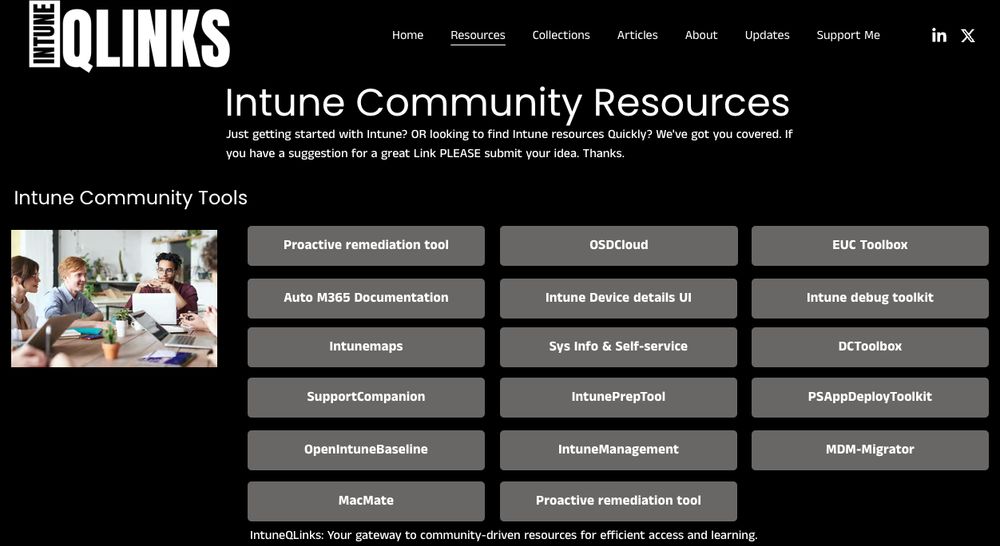This screenshot has height=546, width=1000.
Task: Open the IntunePrepTool button
Action: [619, 397]
